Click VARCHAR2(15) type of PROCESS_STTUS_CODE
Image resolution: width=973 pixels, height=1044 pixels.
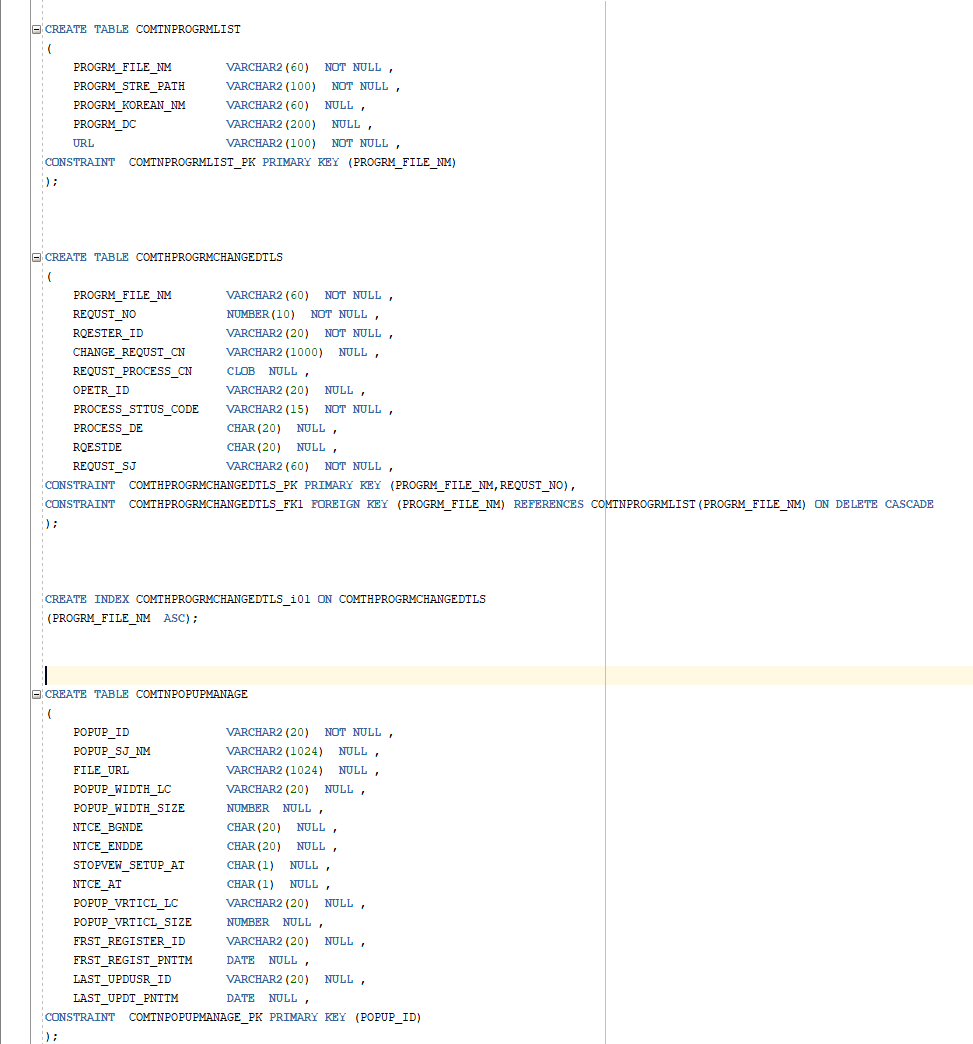point(268,409)
